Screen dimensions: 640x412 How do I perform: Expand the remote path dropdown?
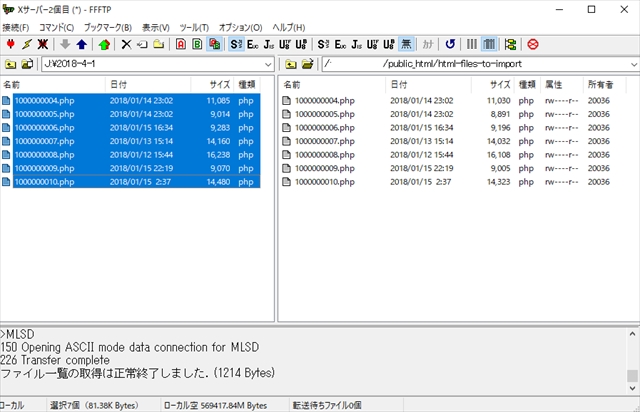[x=632, y=64]
